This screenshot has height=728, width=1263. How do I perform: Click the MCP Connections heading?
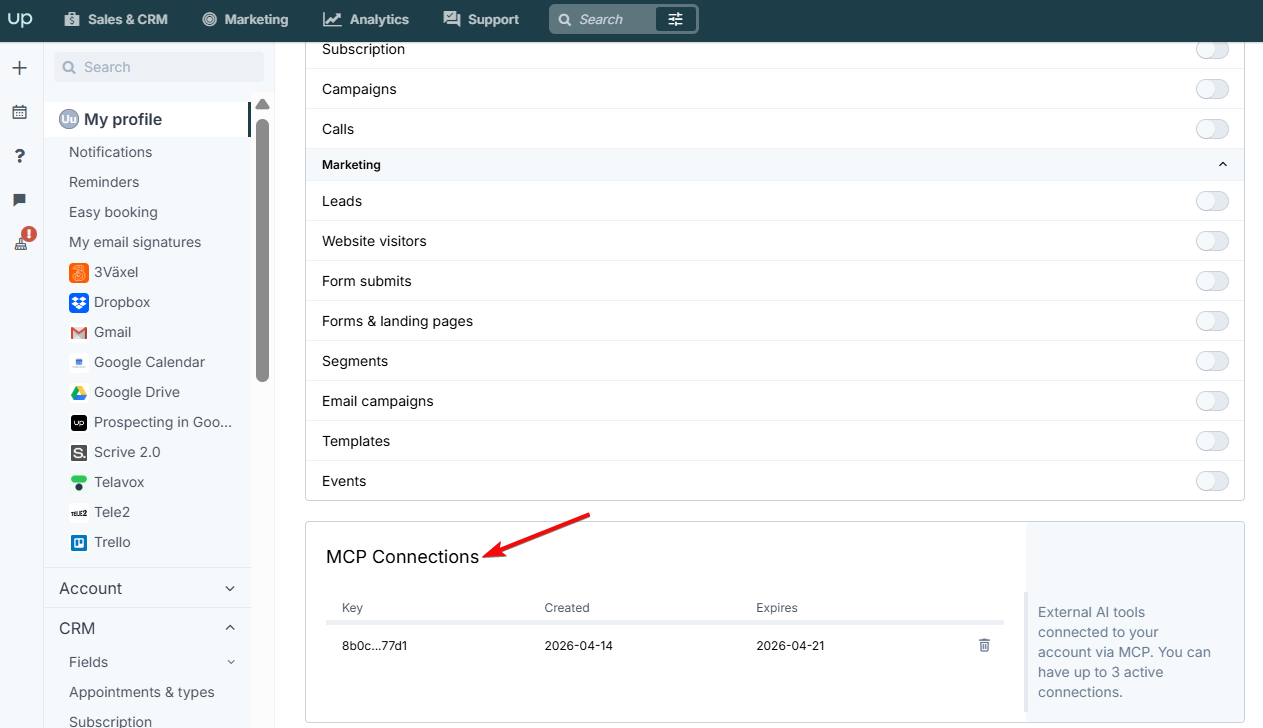point(402,557)
